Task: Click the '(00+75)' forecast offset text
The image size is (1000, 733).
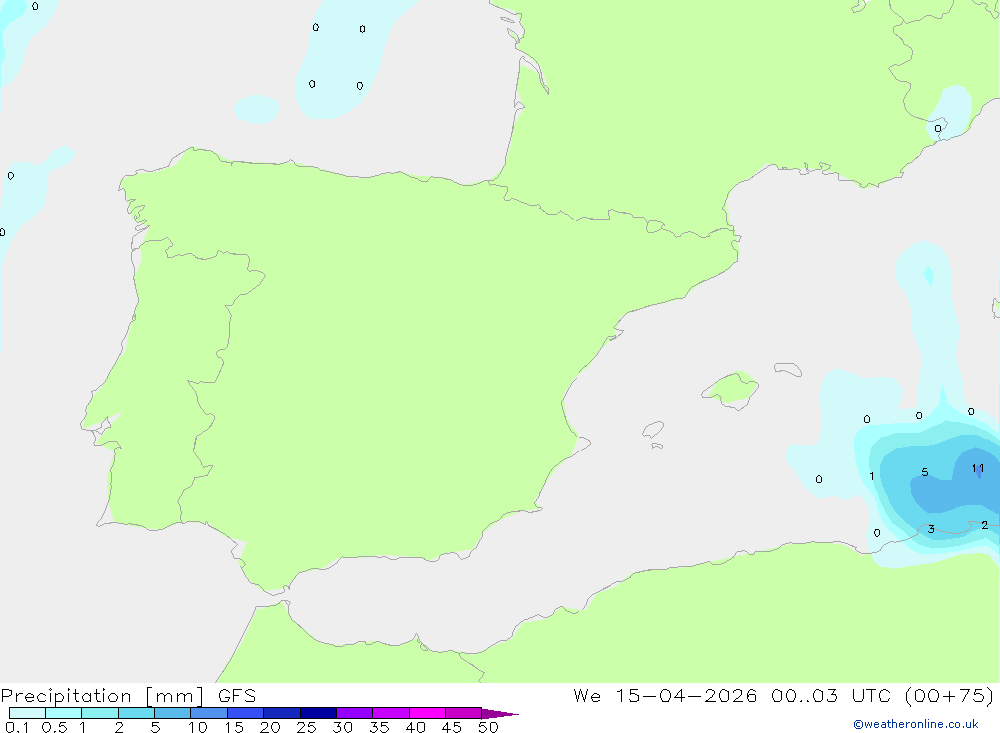Action: (949, 695)
